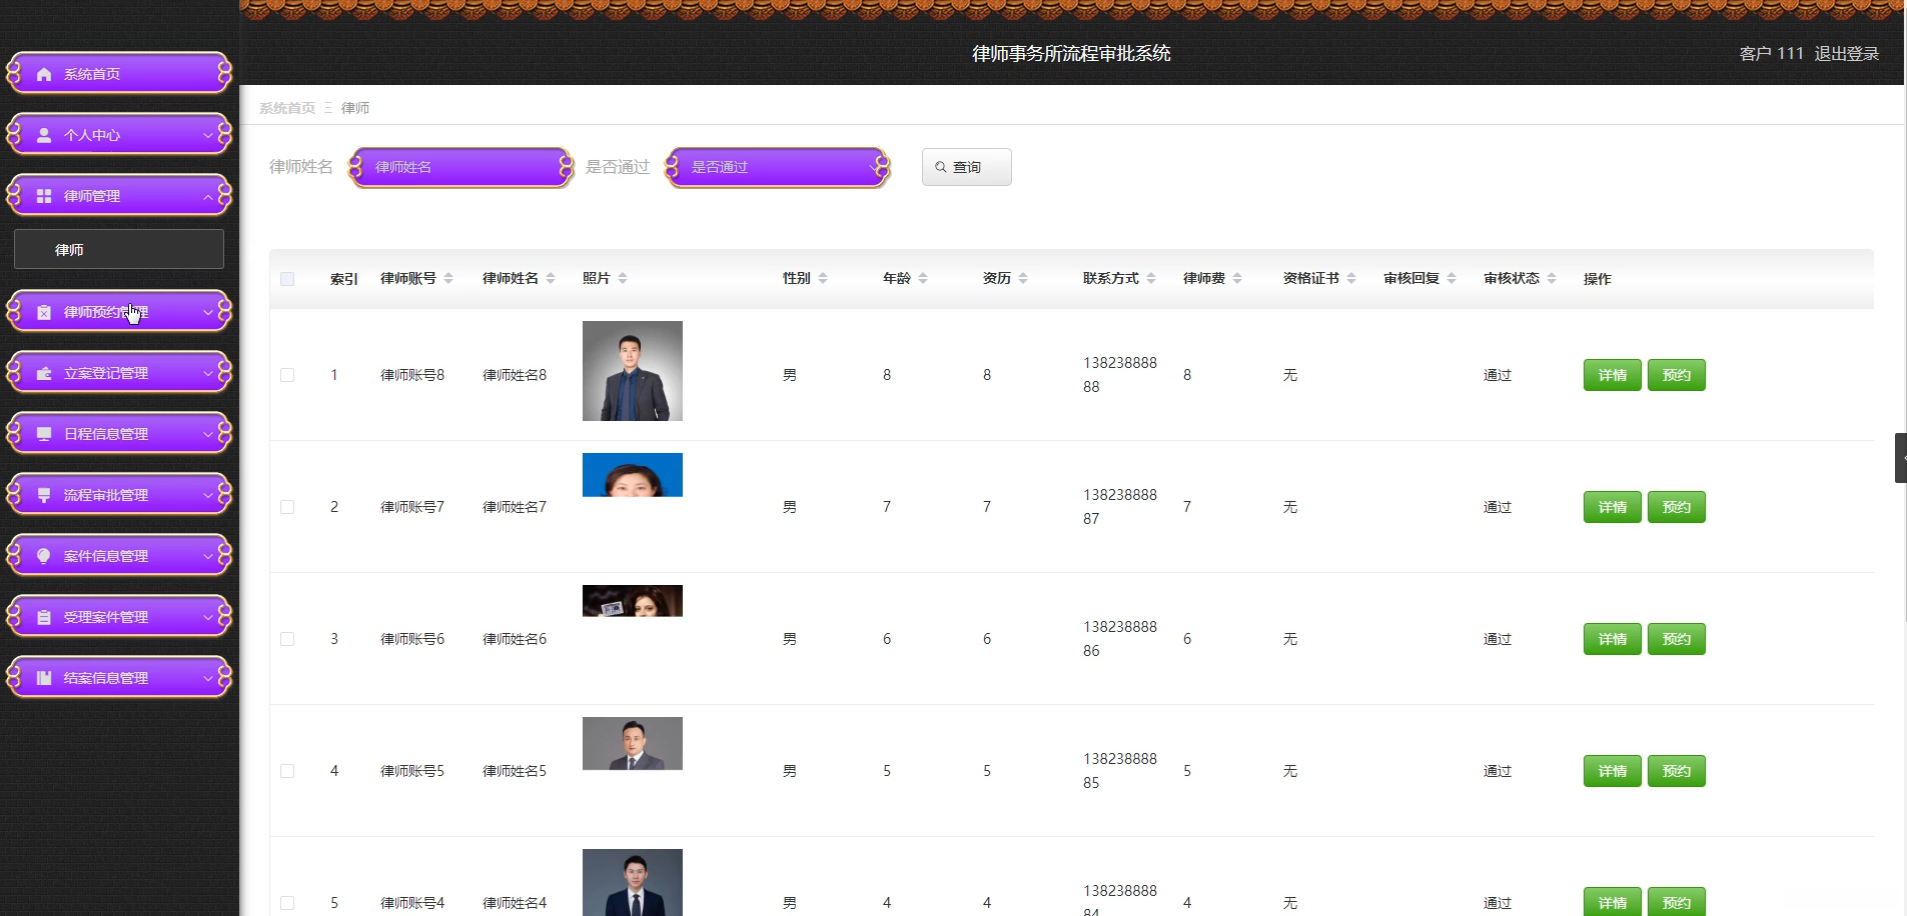Tick the checkbox for 律师账号6 row
The width and height of the screenshot is (1907, 916).
pos(287,639)
